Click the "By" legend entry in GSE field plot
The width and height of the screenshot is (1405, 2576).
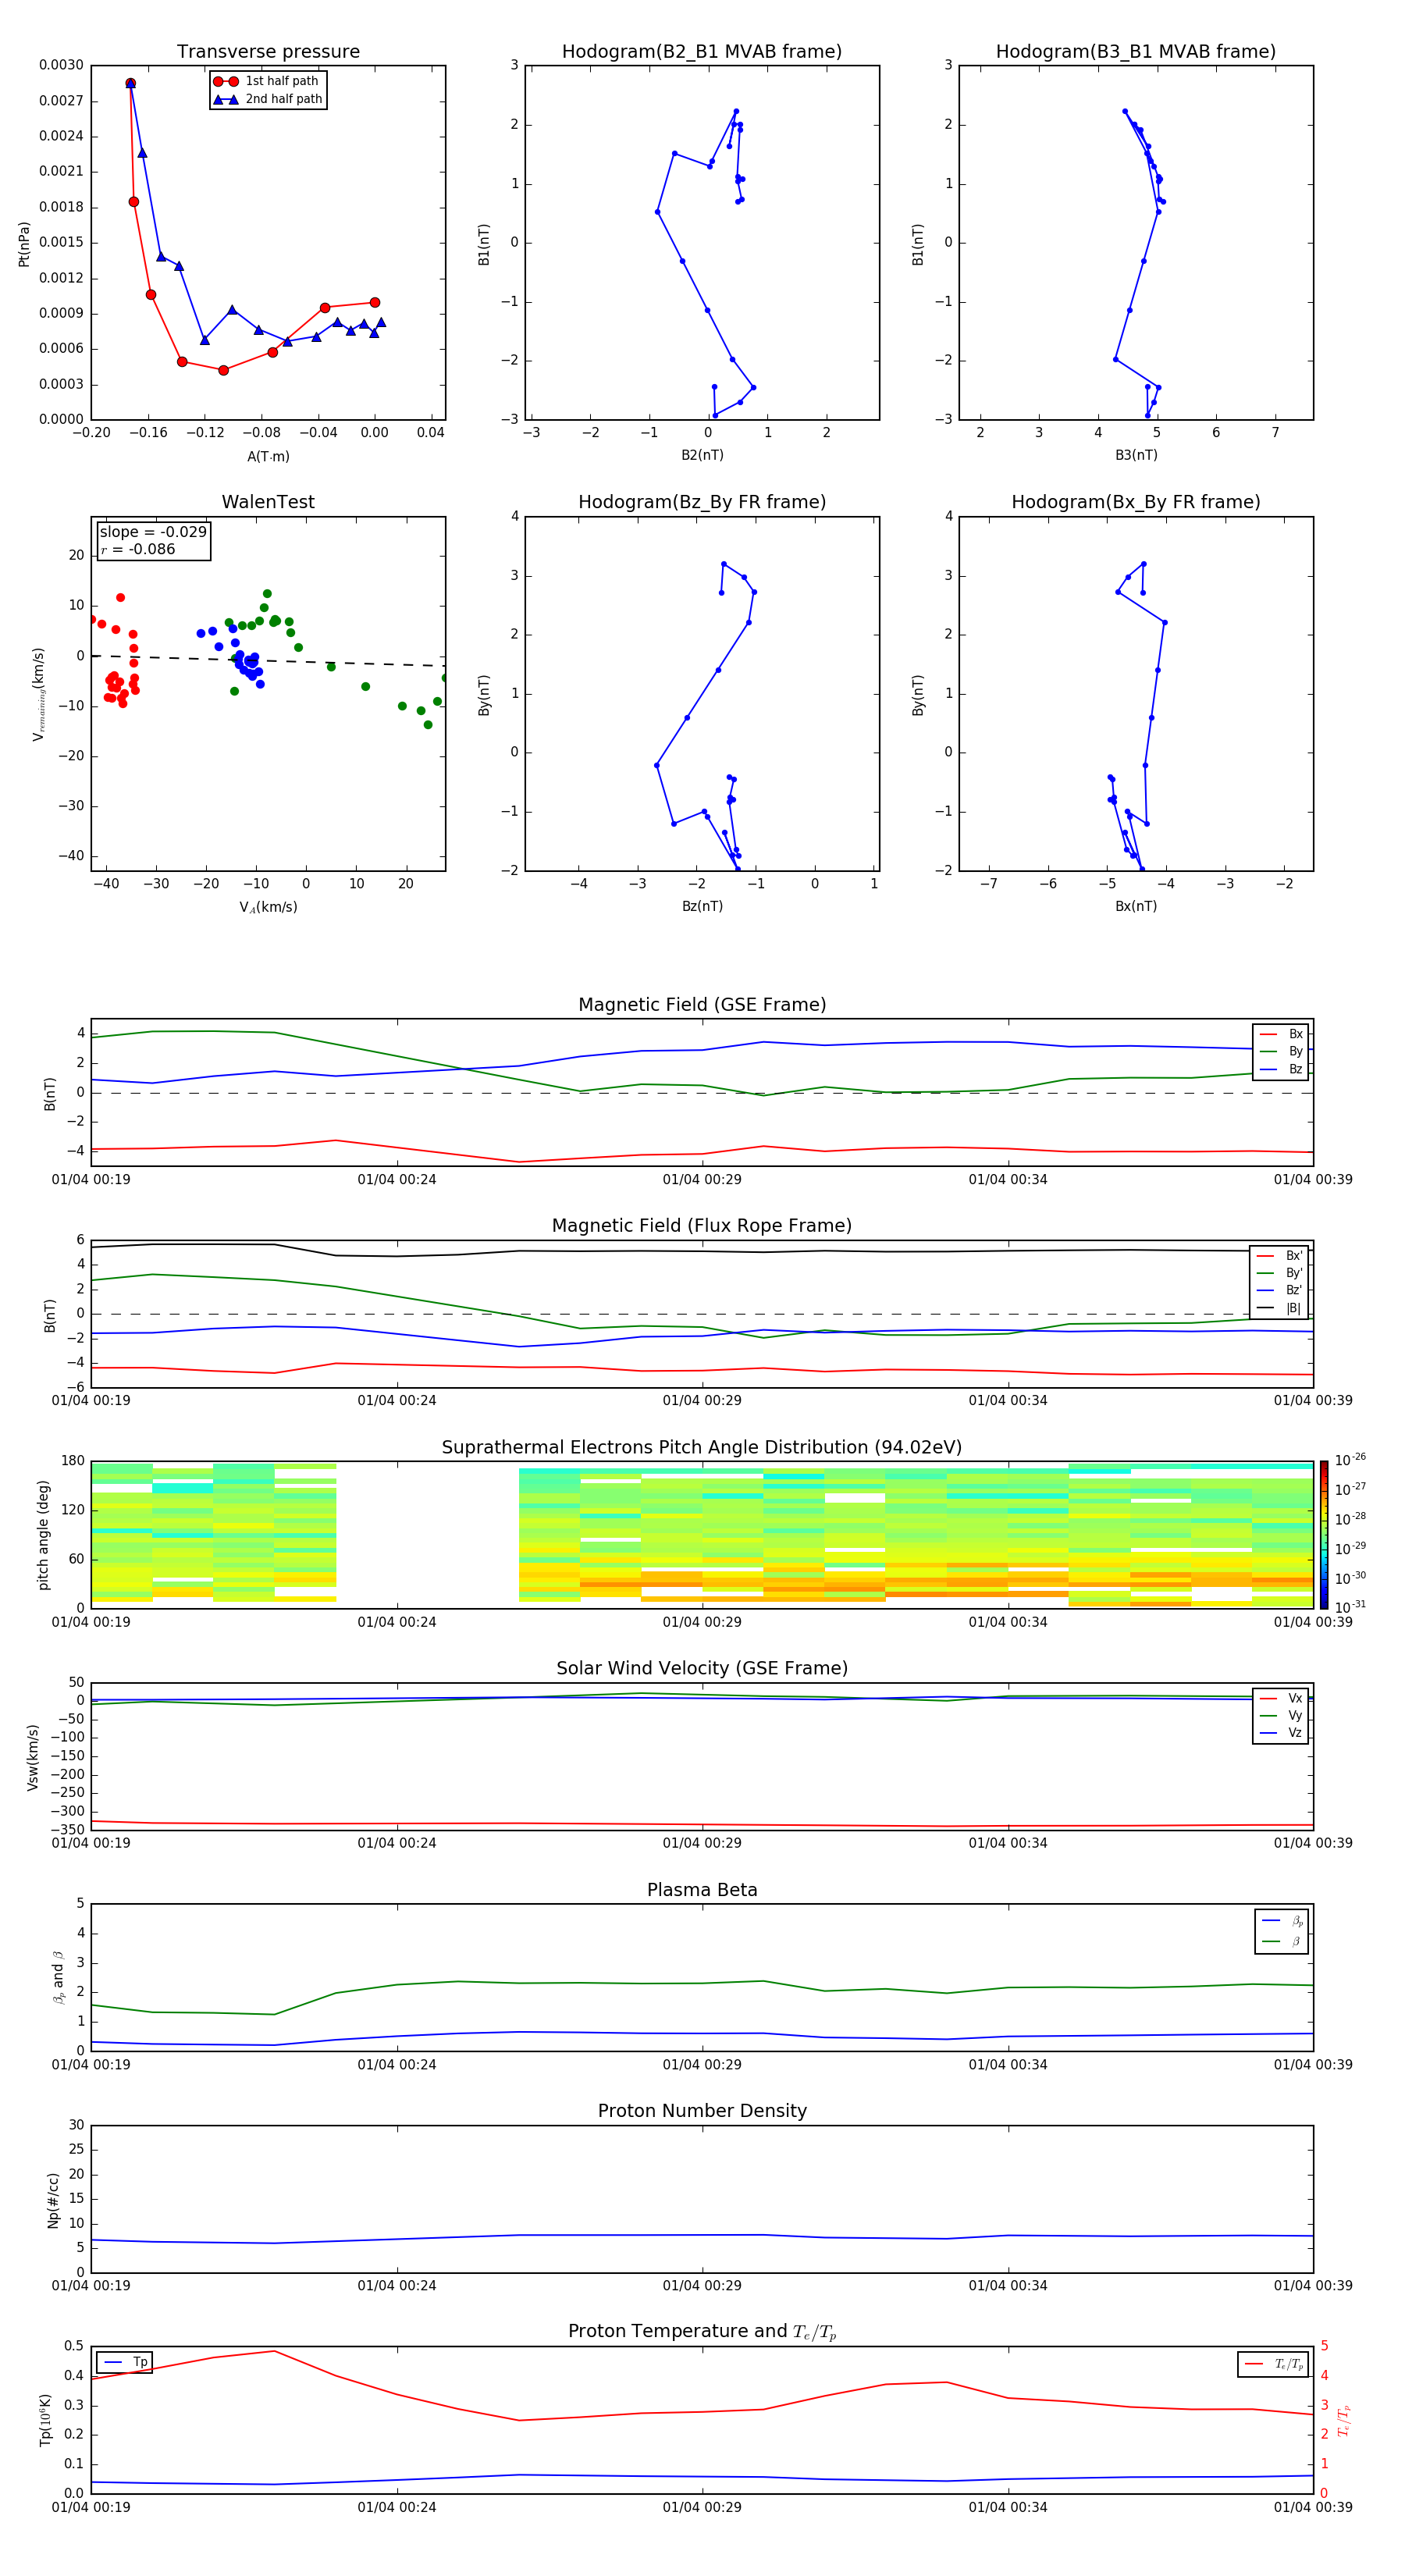[x=1281, y=1052]
